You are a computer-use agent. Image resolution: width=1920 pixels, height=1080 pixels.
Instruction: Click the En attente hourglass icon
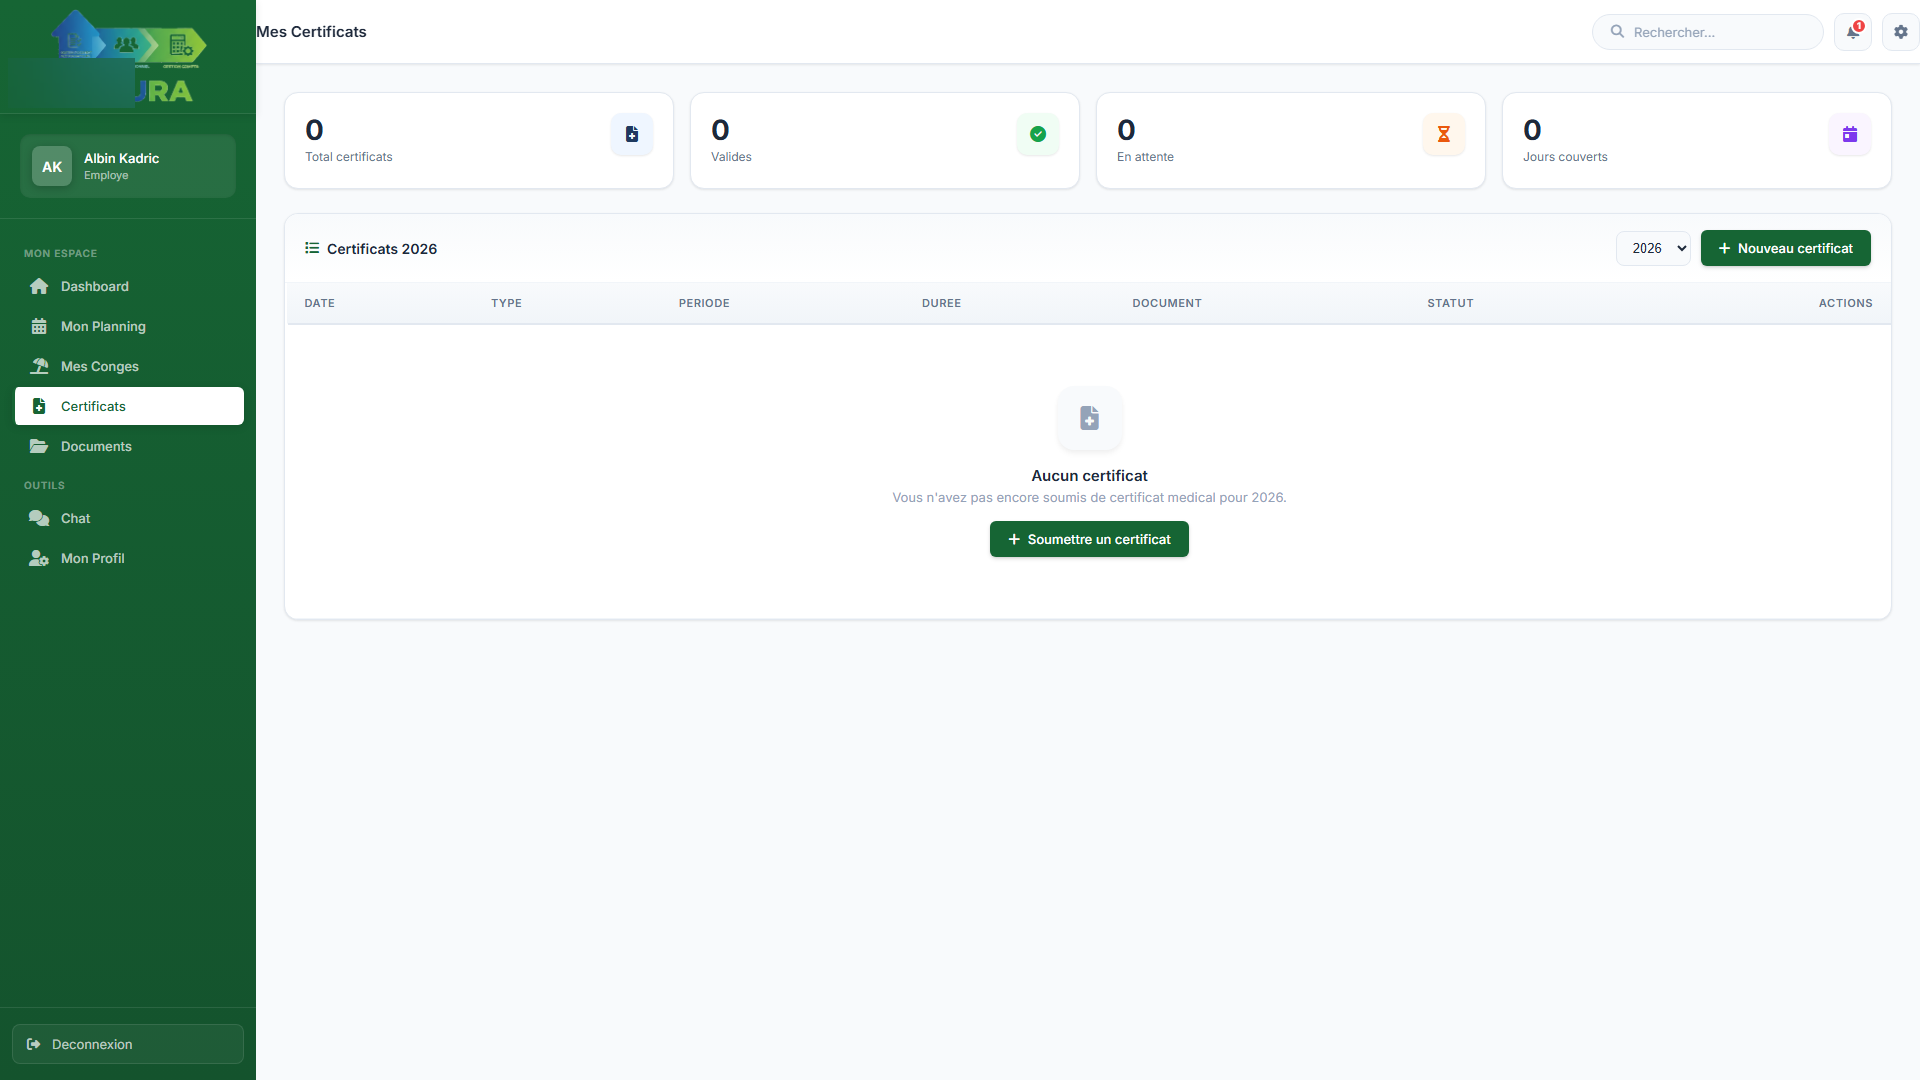pyautogui.click(x=1444, y=134)
